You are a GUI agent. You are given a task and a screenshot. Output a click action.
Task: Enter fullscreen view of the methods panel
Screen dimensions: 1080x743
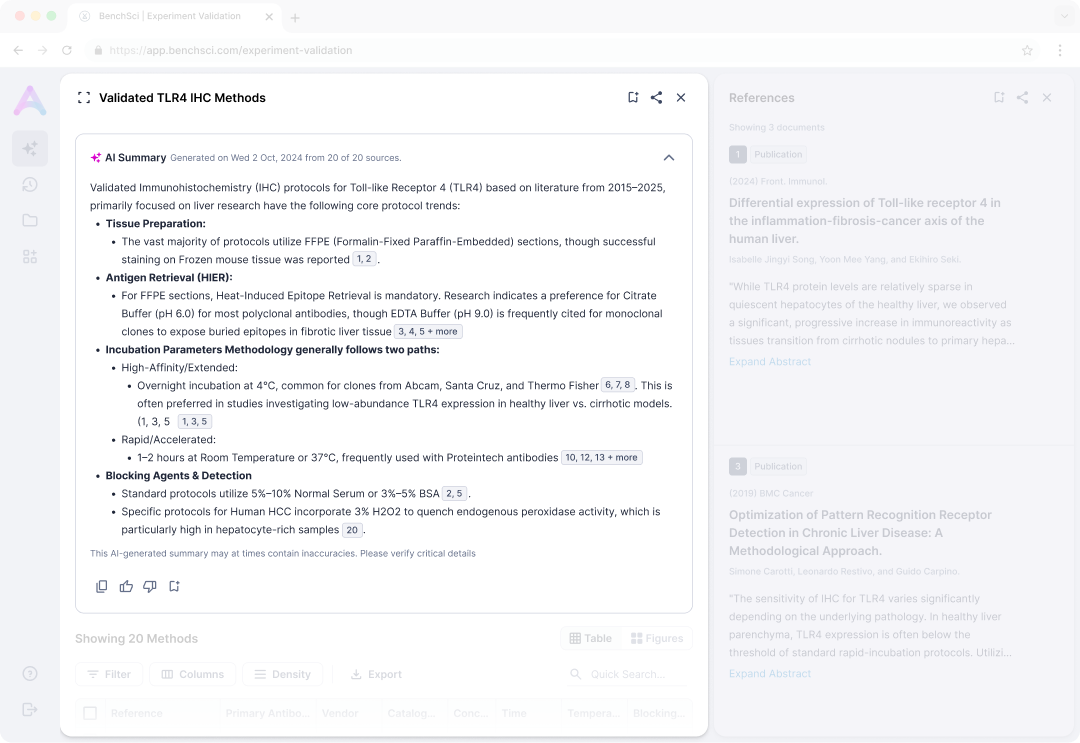pos(84,97)
